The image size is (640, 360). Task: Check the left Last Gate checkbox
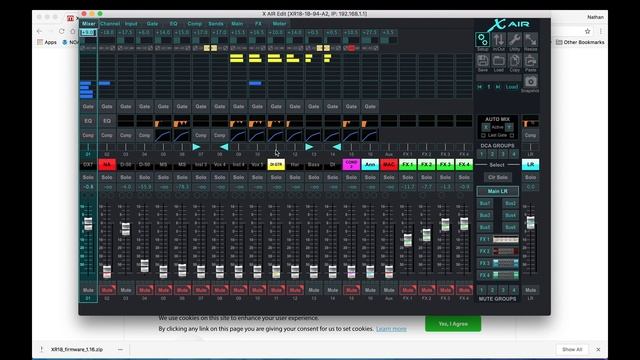483,136
